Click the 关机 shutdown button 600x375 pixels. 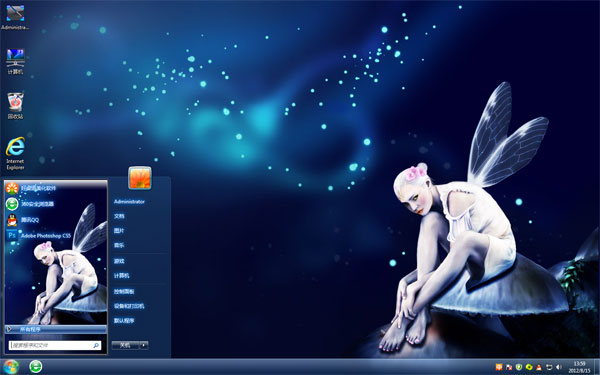tap(125, 345)
